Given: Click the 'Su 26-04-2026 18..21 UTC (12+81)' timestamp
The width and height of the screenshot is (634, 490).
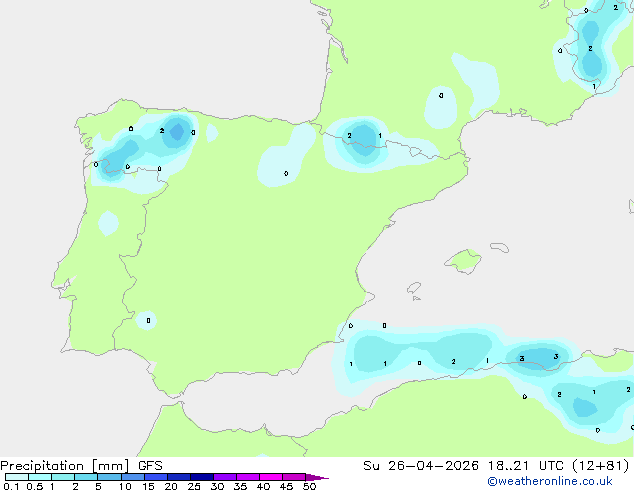Looking at the screenshot, I should tap(496, 466).
